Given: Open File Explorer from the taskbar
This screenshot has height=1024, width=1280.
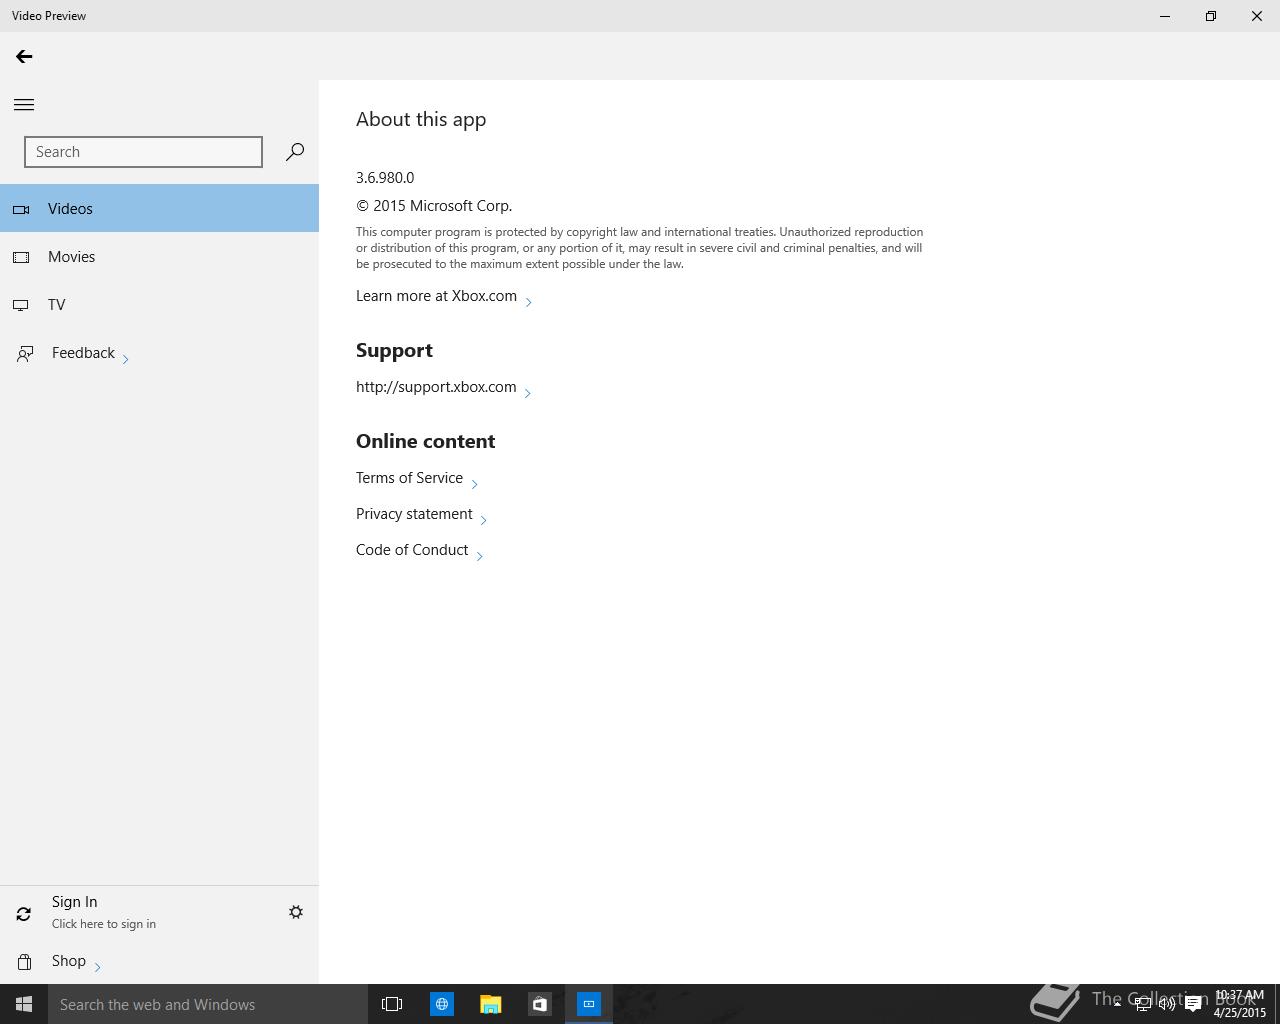Looking at the screenshot, I should pyautogui.click(x=490, y=1004).
